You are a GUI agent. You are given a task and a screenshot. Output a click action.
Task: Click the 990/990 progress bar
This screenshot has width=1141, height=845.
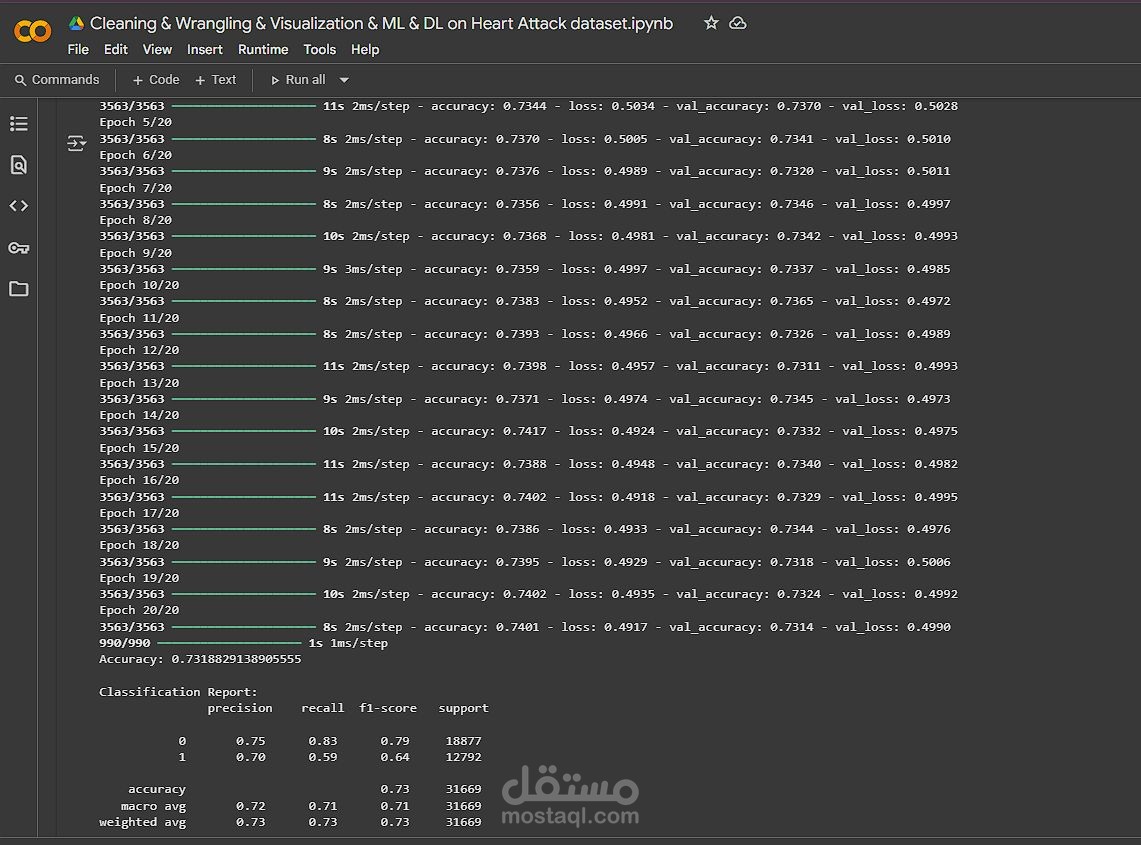[229, 643]
